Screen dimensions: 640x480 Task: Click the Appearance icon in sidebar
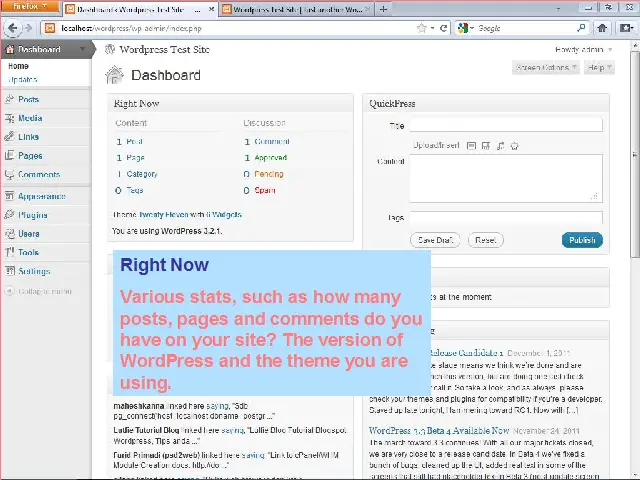(x=9, y=196)
